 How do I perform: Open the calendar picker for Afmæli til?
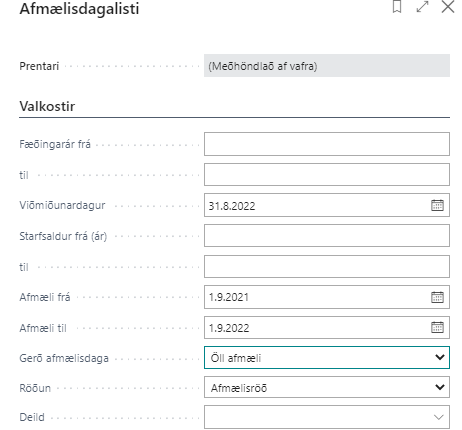[x=437, y=327]
